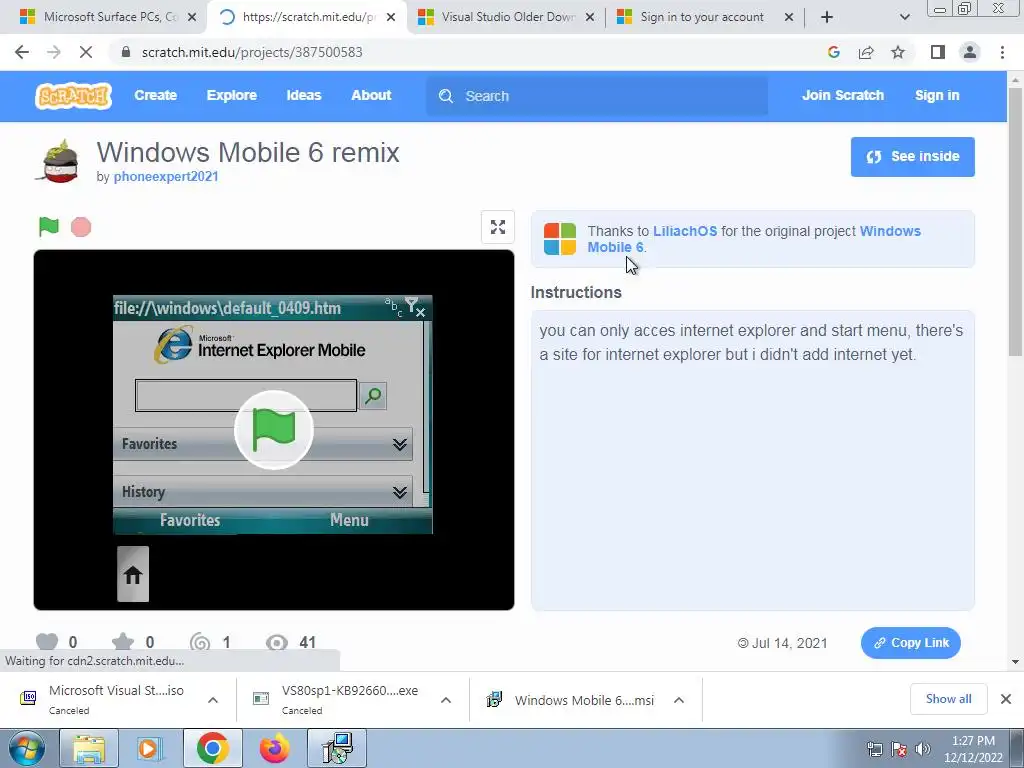The width and height of the screenshot is (1024, 768).
Task: Click See inside button
Action: (912, 157)
